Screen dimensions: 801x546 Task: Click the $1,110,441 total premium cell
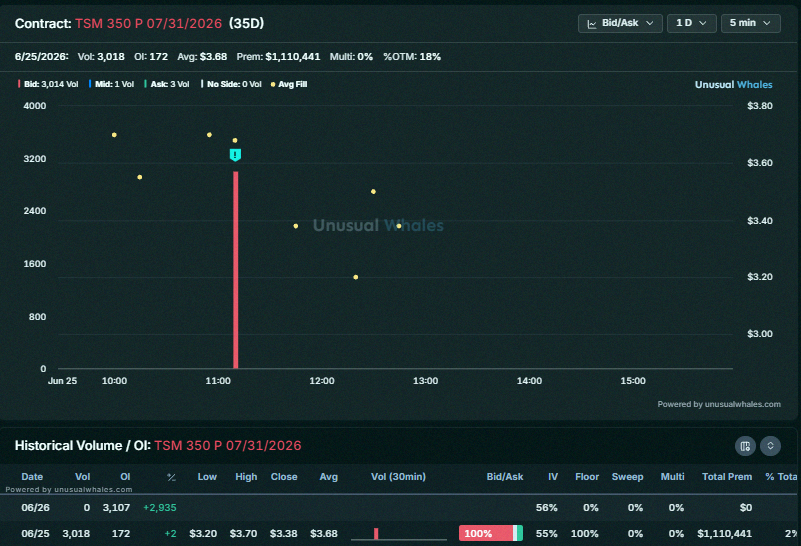pyautogui.click(x=724, y=533)
